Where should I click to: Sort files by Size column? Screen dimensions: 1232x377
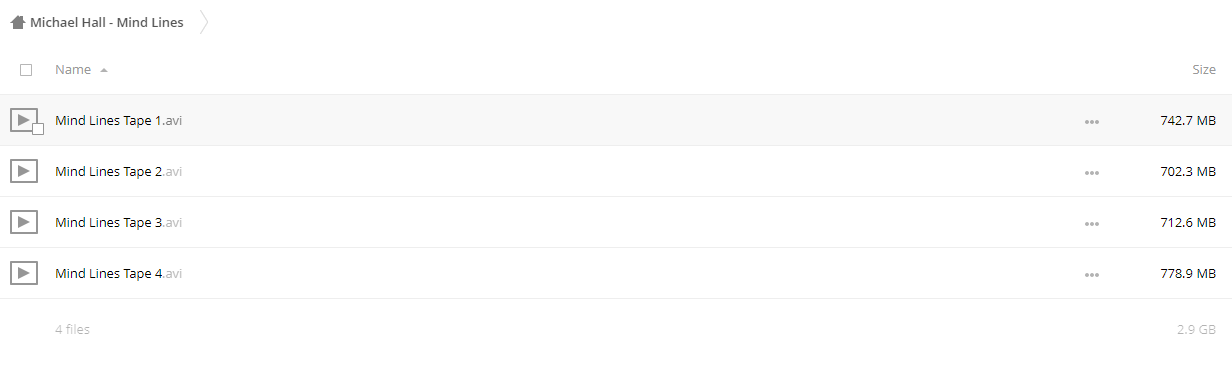(1204, 70)
